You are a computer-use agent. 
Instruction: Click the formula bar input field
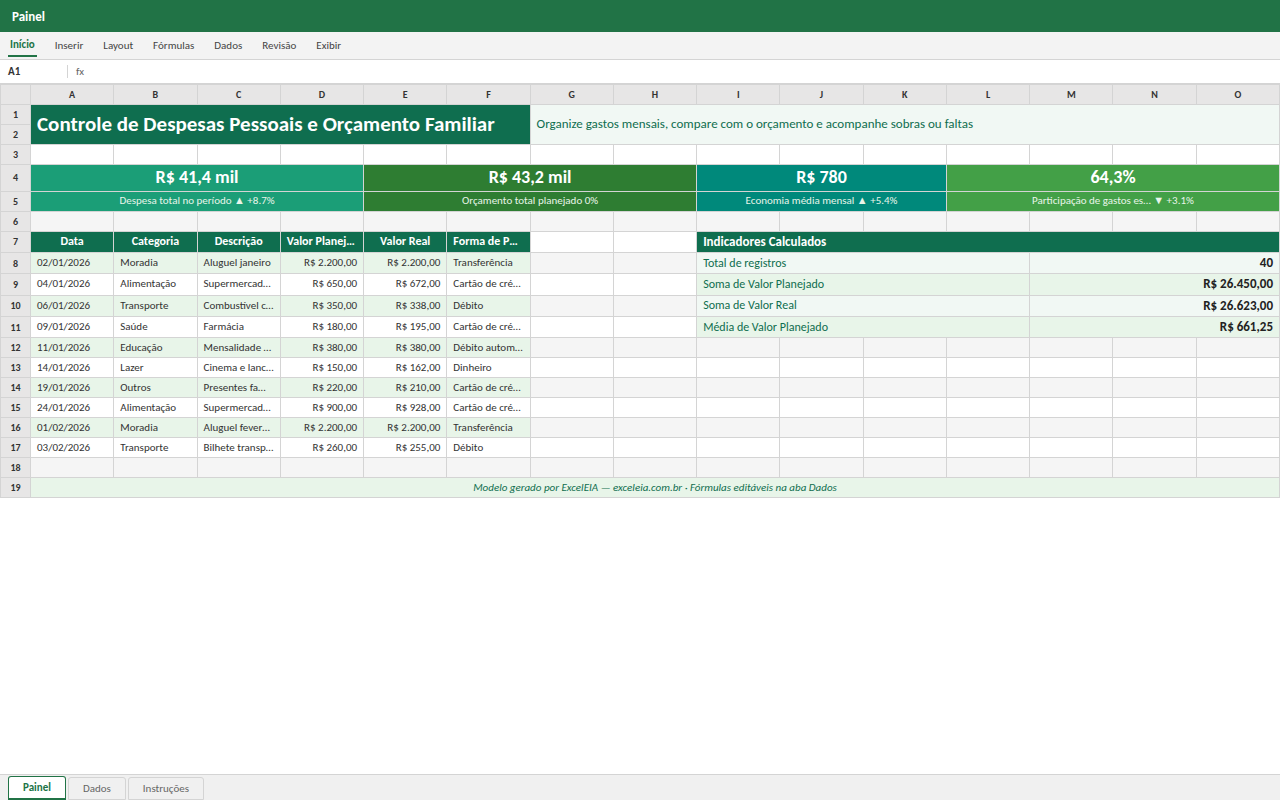[x=680, y=72]
